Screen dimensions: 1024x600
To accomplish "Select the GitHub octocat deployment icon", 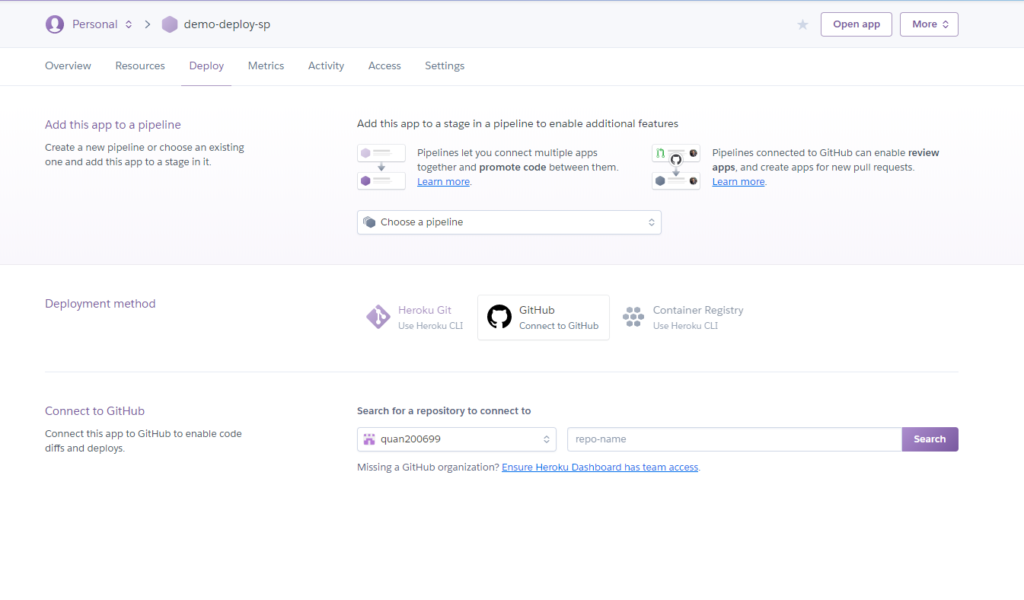I will click(x=498, y=317).
